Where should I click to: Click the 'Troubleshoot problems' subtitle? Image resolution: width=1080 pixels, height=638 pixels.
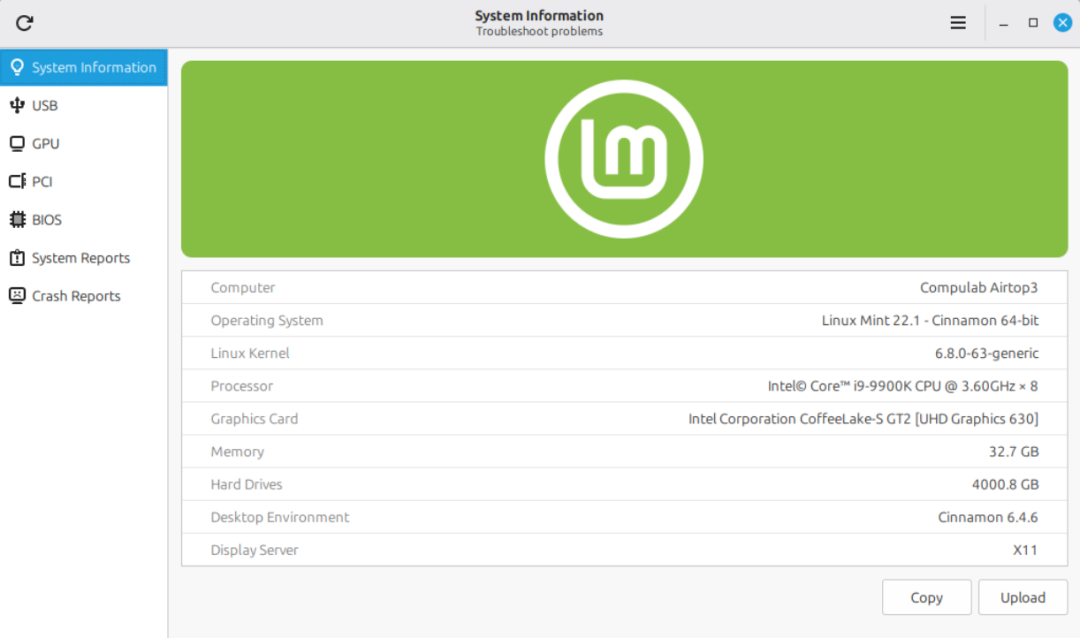[539, 32]
